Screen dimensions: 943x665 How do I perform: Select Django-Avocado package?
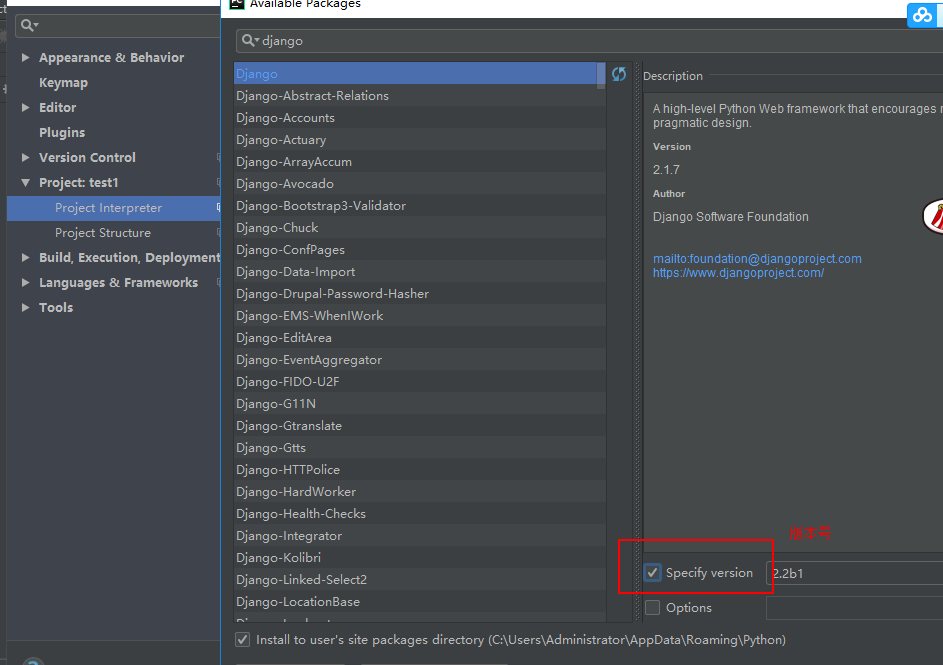[x=420, y=183]
